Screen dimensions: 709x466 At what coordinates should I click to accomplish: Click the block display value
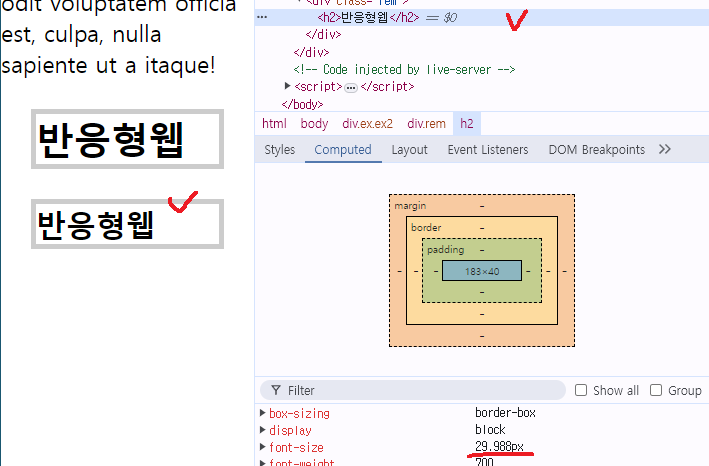tap(490, 429)
